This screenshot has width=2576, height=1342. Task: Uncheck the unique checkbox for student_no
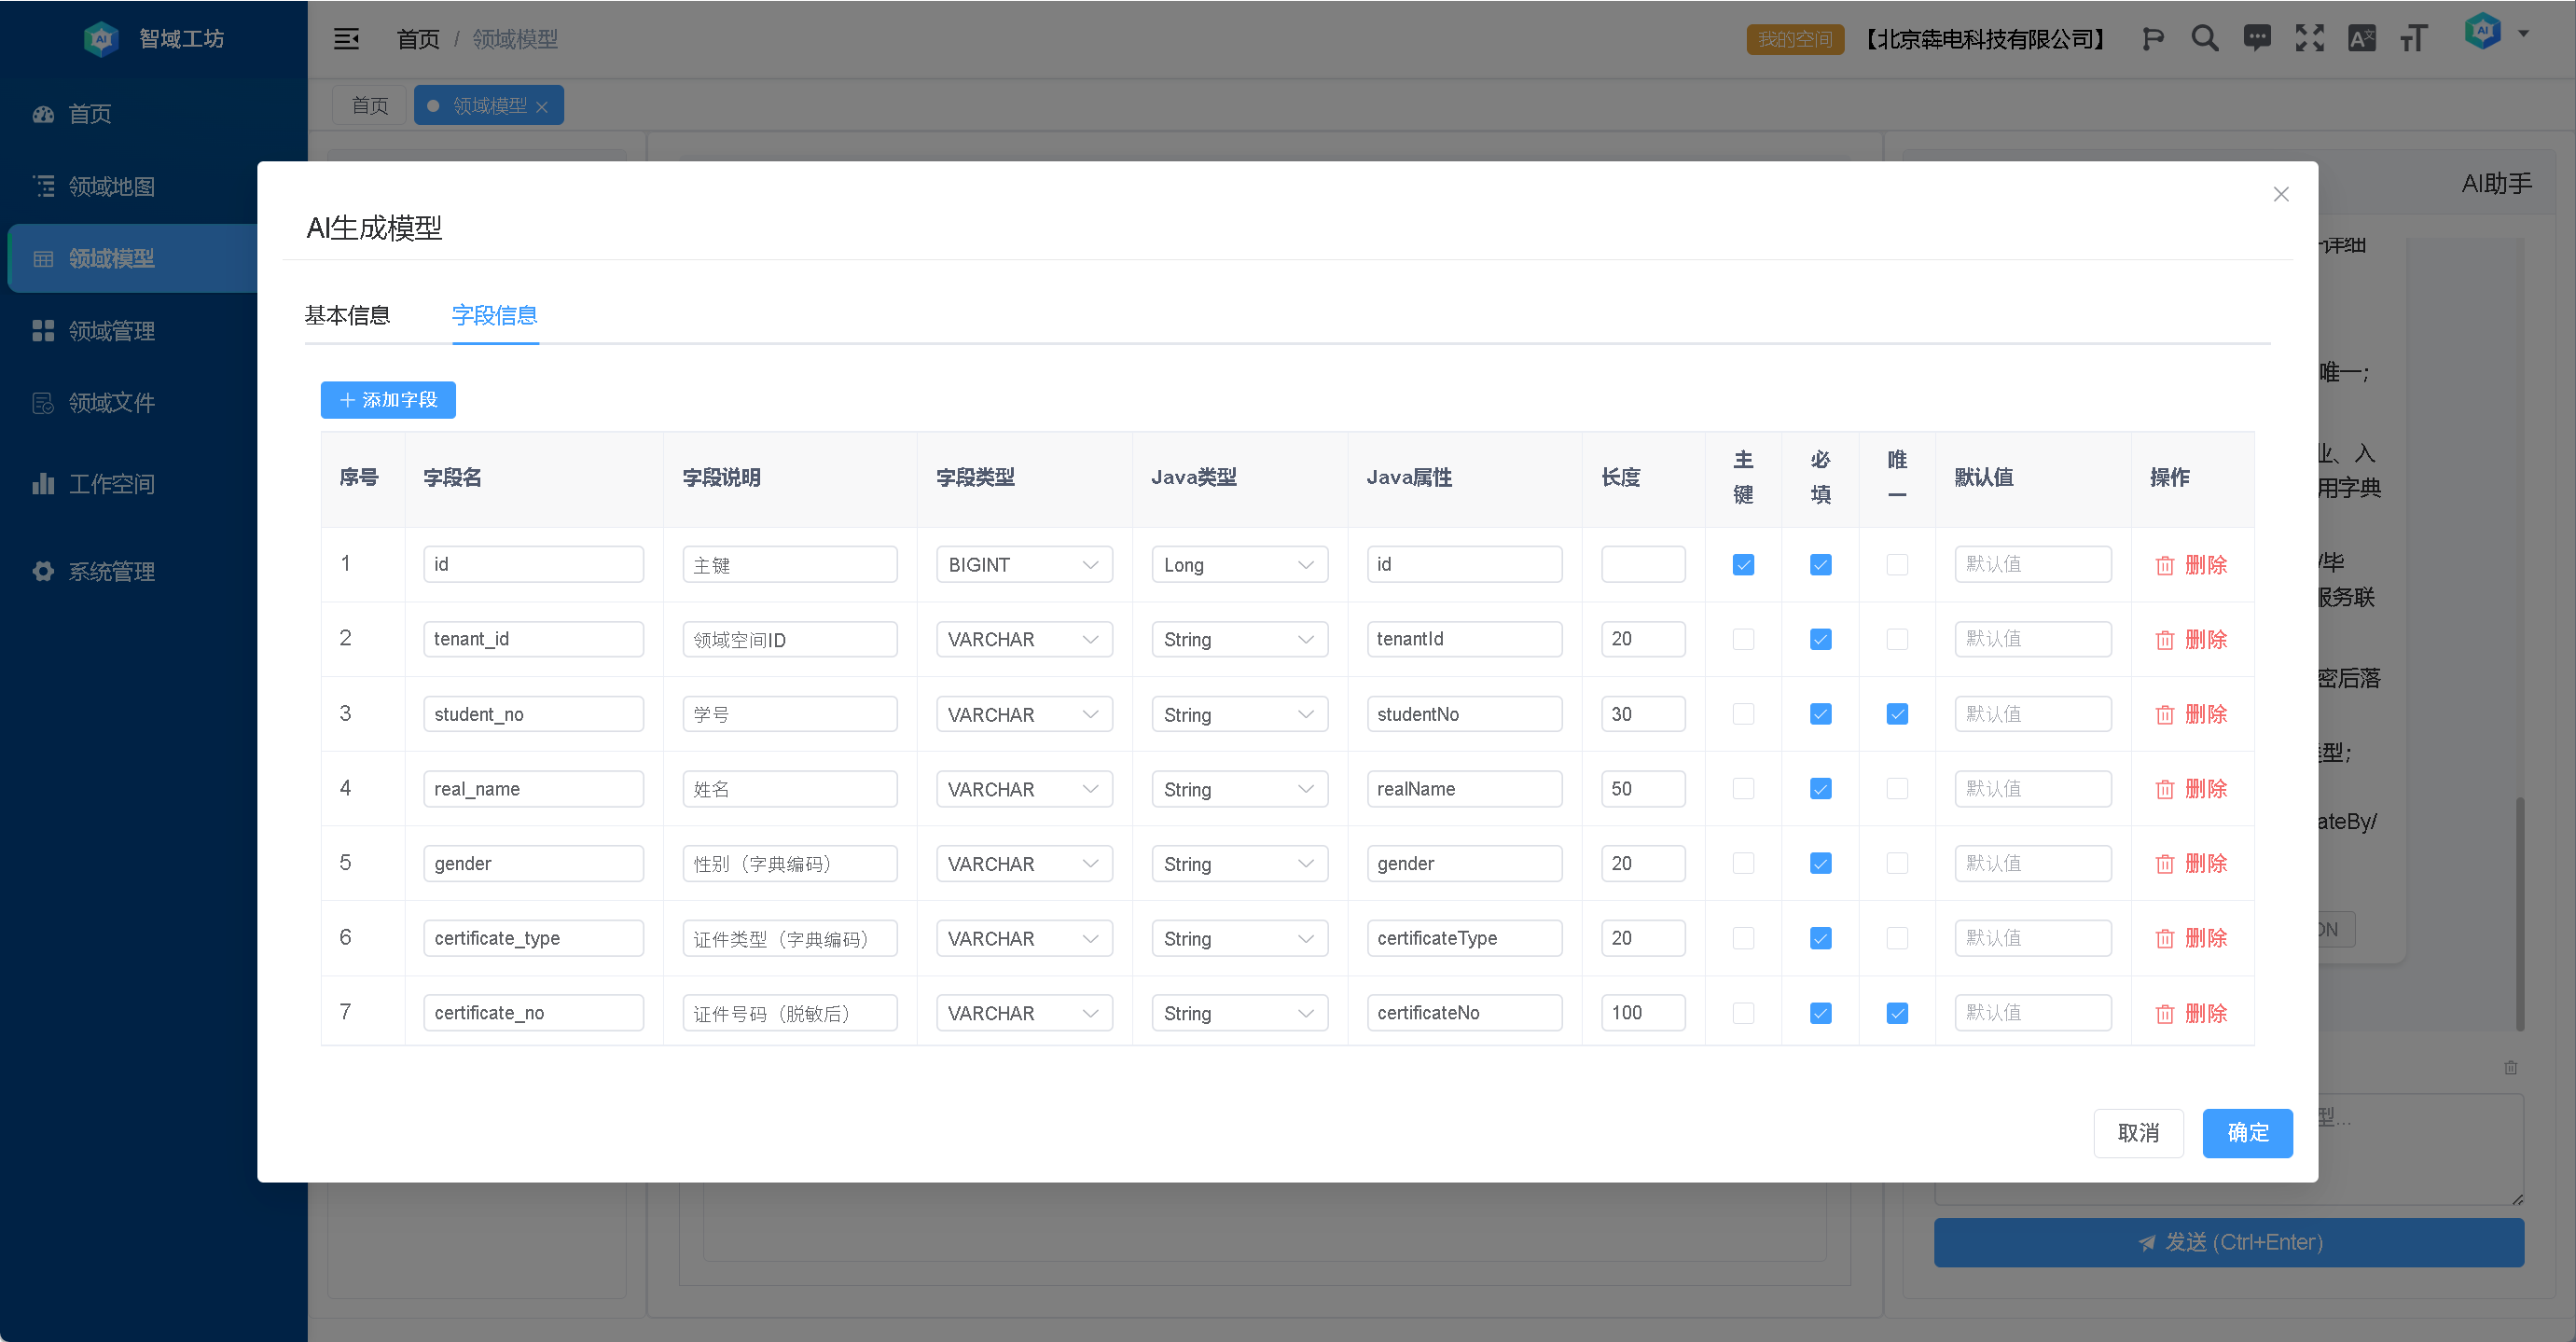[1896, 714]
